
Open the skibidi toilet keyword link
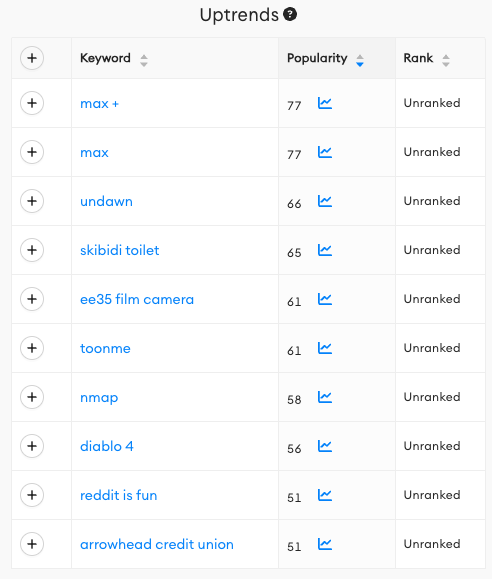click(120, 250)
